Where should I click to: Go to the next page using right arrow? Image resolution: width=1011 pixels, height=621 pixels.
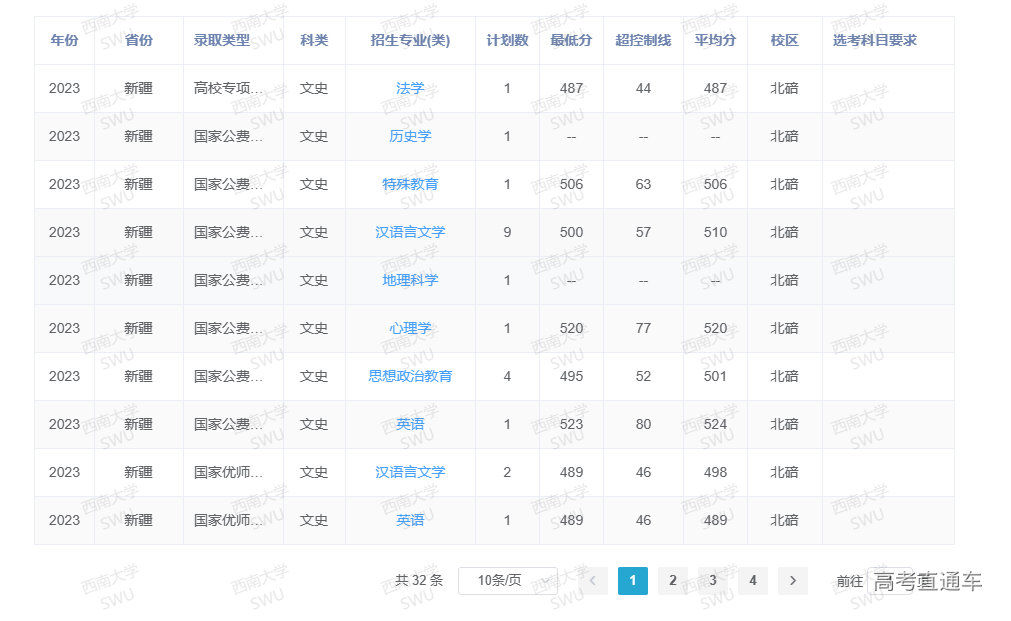tap(792, 581)
